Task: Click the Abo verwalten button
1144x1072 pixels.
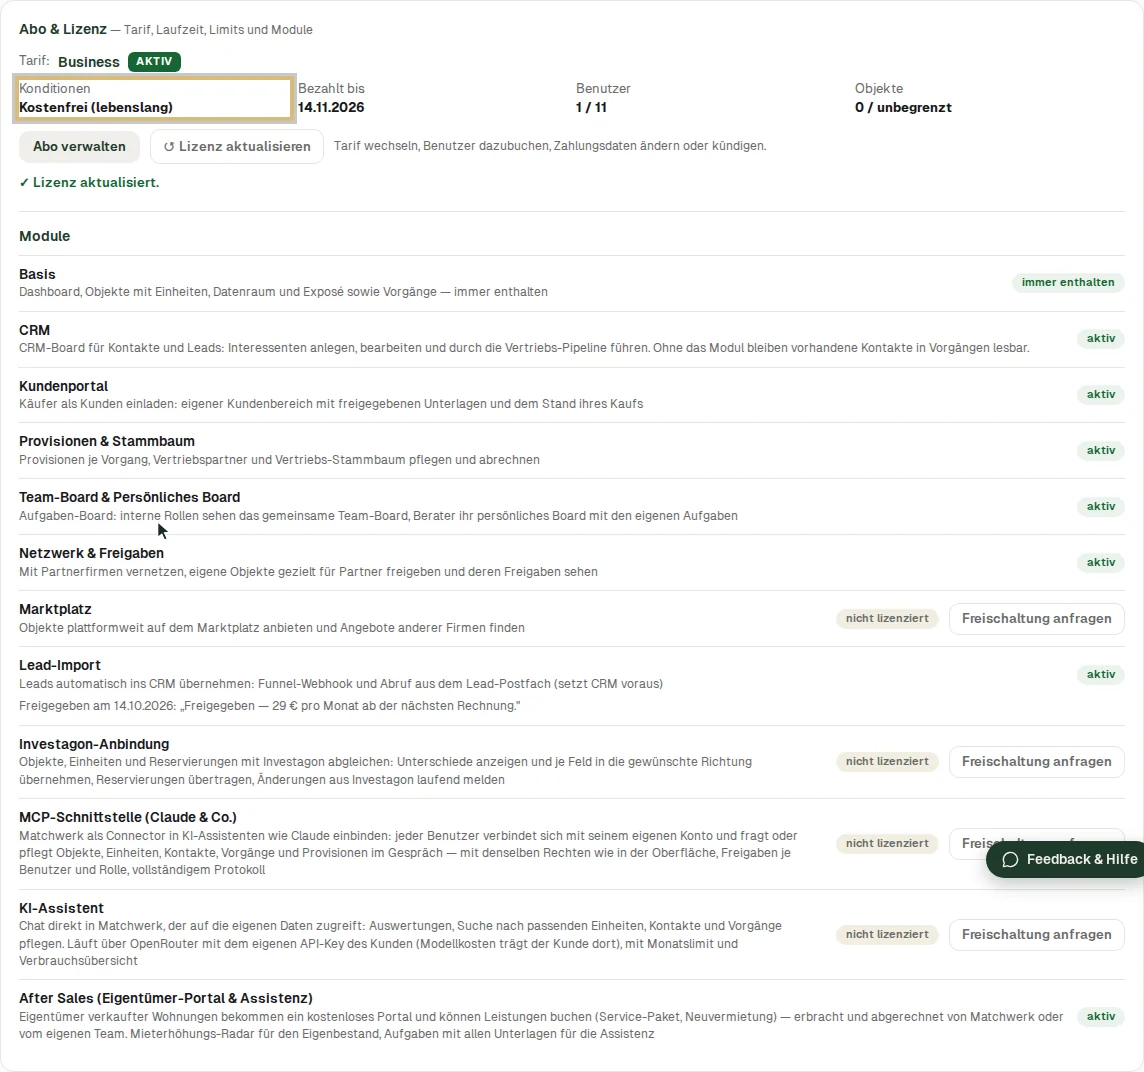Action: [79, 147]
